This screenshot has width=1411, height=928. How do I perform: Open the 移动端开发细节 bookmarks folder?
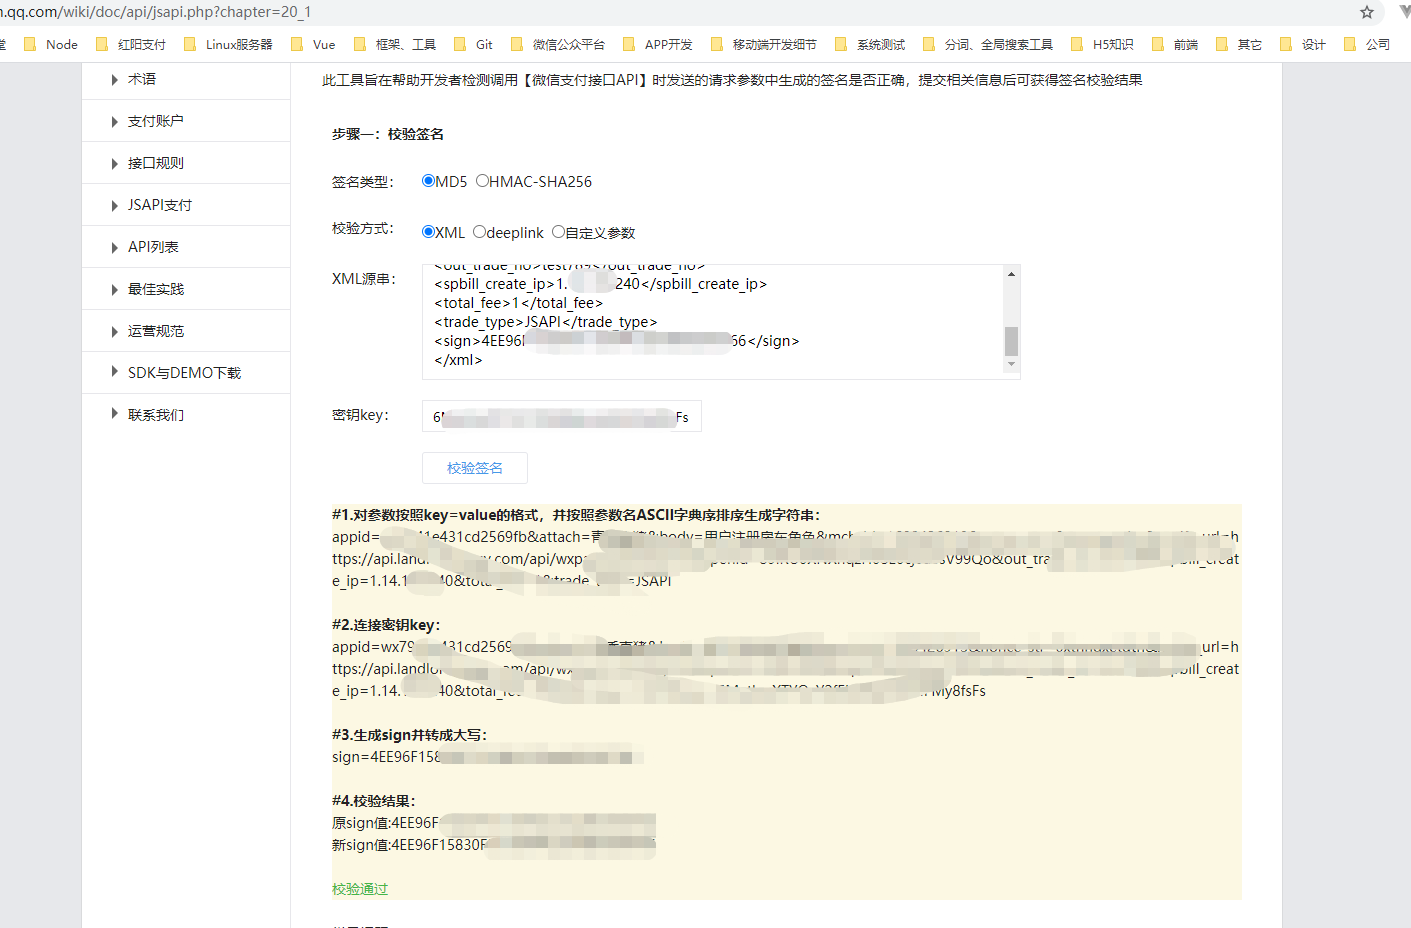coord(764,44)
